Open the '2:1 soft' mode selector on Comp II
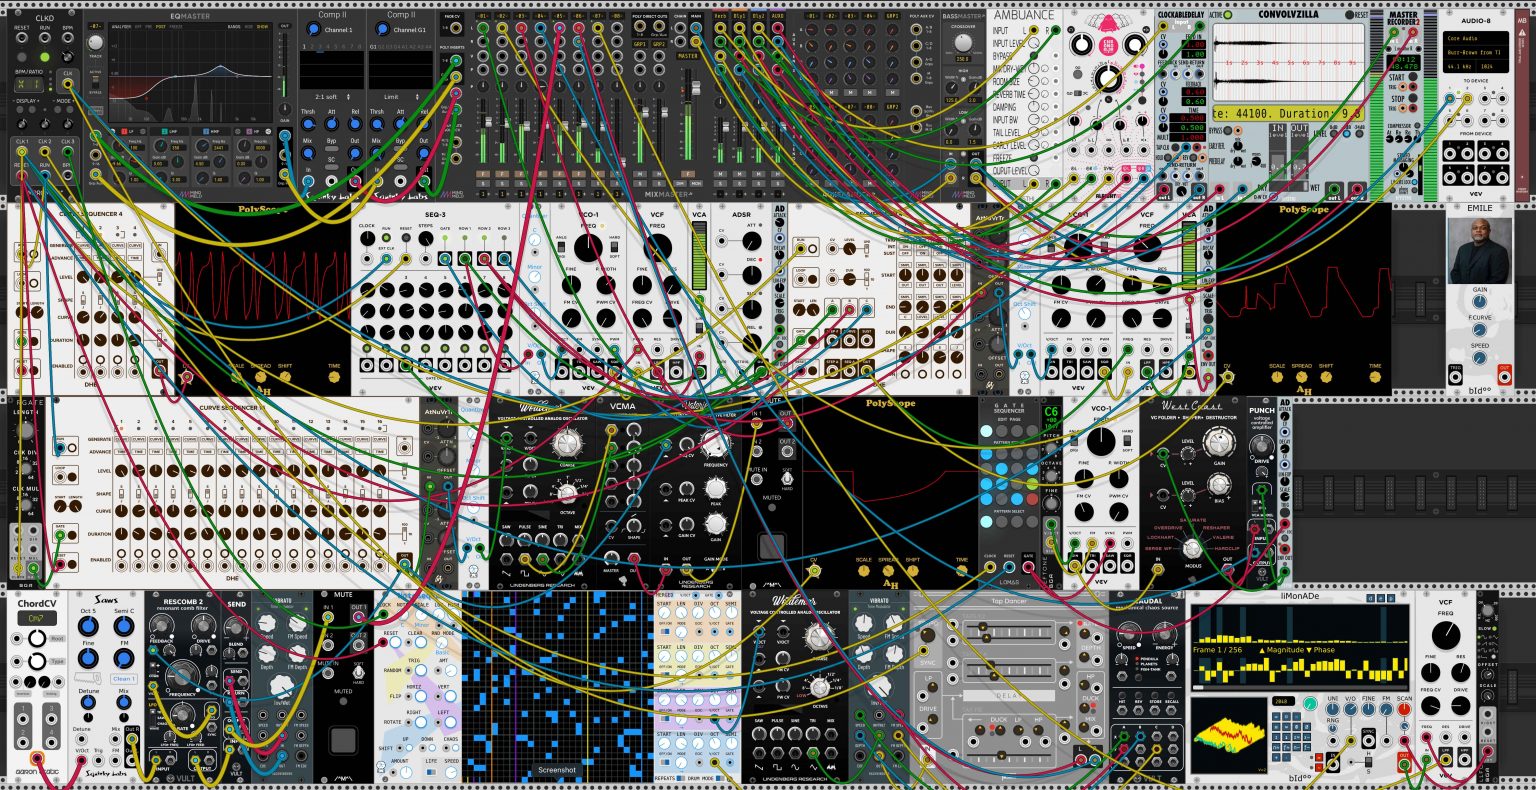The image size is (1536, 790). [x=332, y=97]
